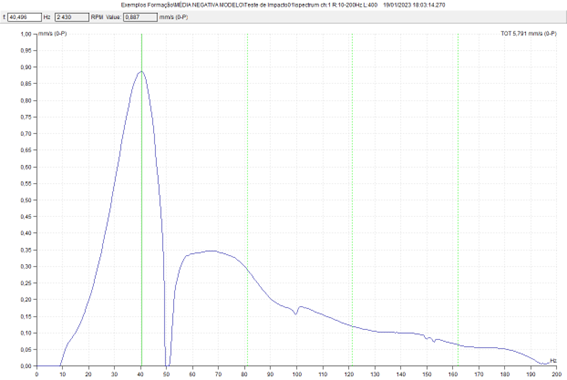Click the 100 tick on frequency axis

(x=297, y=374)
